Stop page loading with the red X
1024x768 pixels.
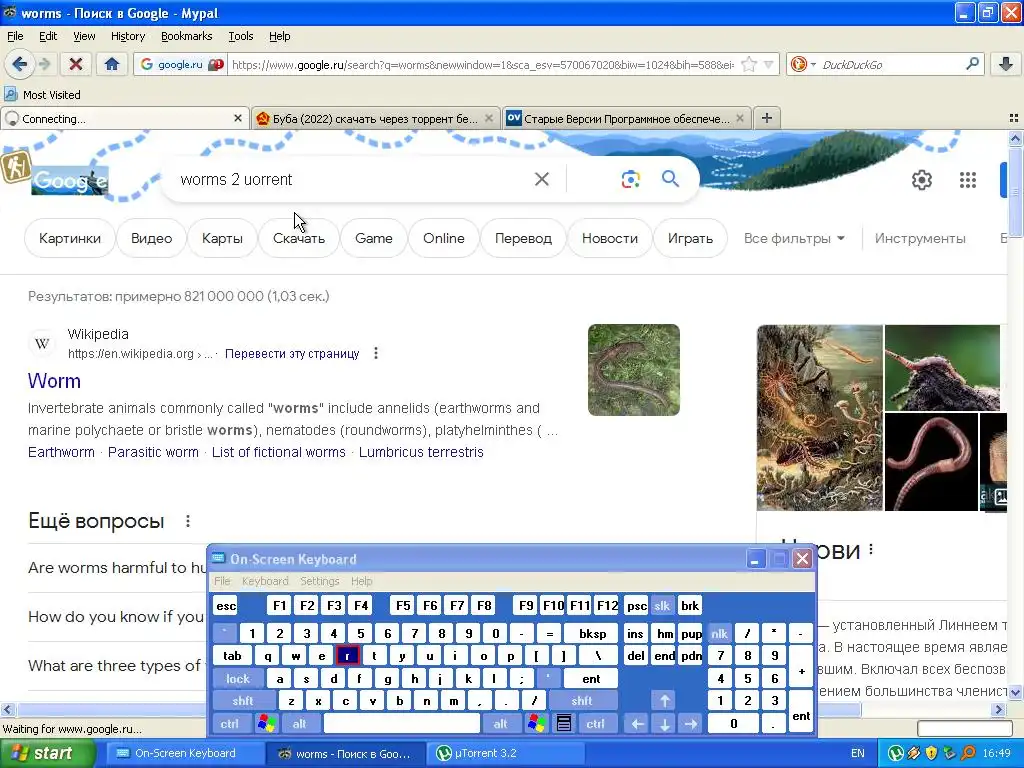click(76, 64)
